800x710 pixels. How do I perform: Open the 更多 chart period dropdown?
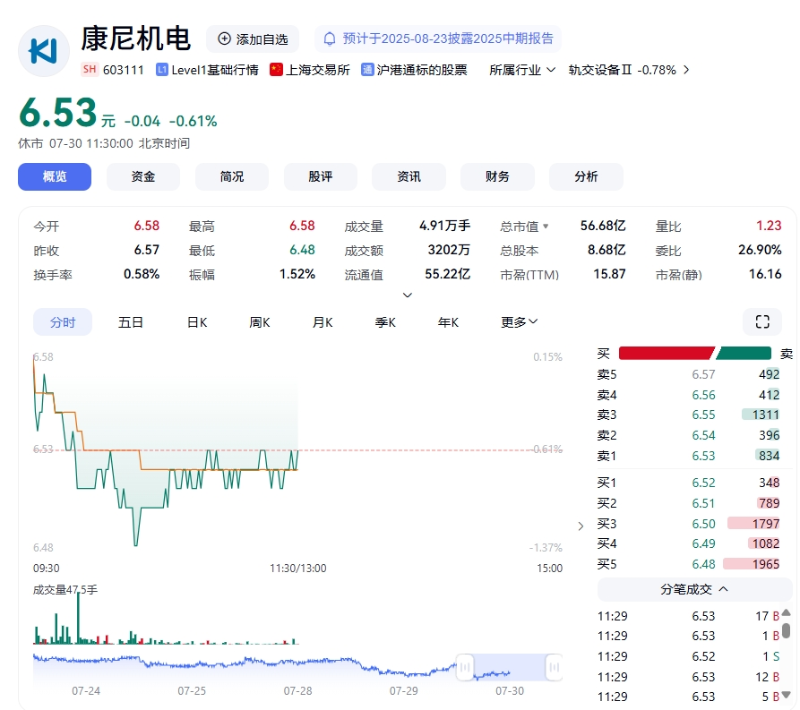pos(519,322)
